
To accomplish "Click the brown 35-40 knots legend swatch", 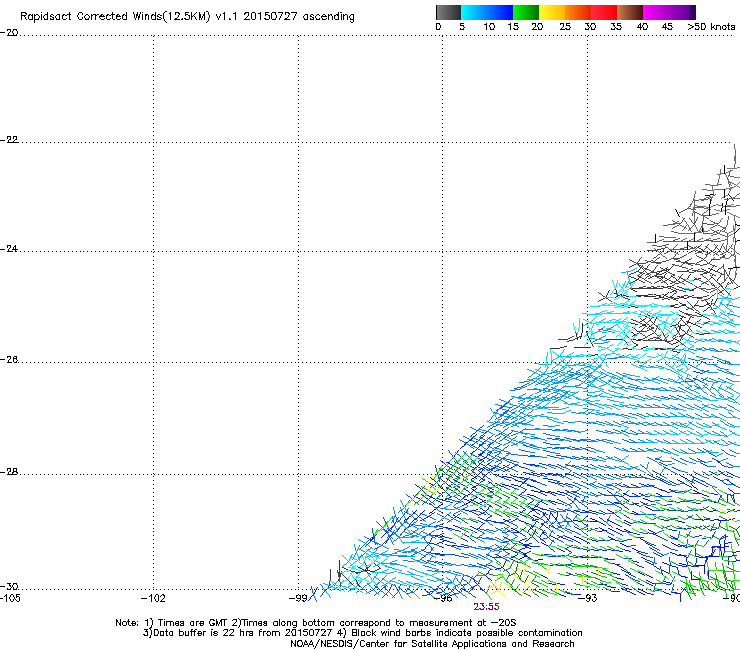I will click(x=630, y=12).
